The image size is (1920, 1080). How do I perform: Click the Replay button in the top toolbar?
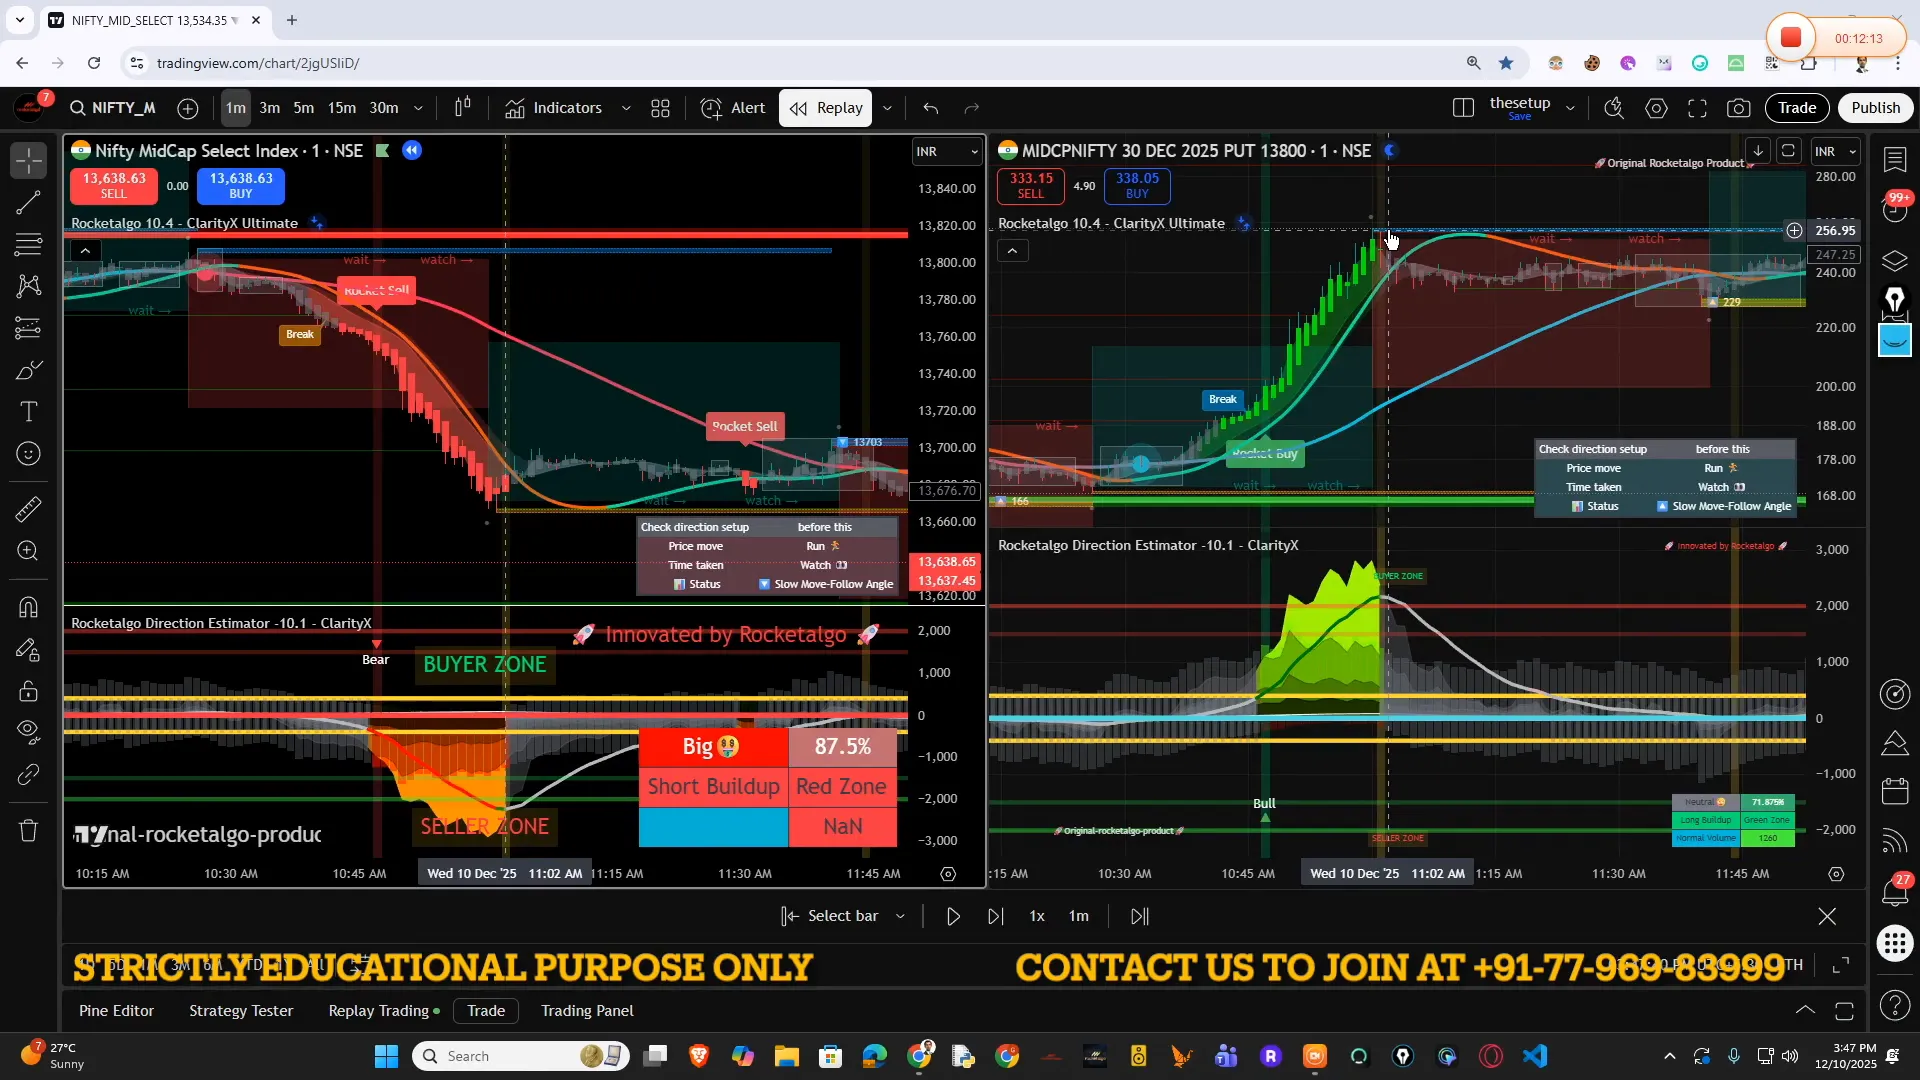[825, 107]
